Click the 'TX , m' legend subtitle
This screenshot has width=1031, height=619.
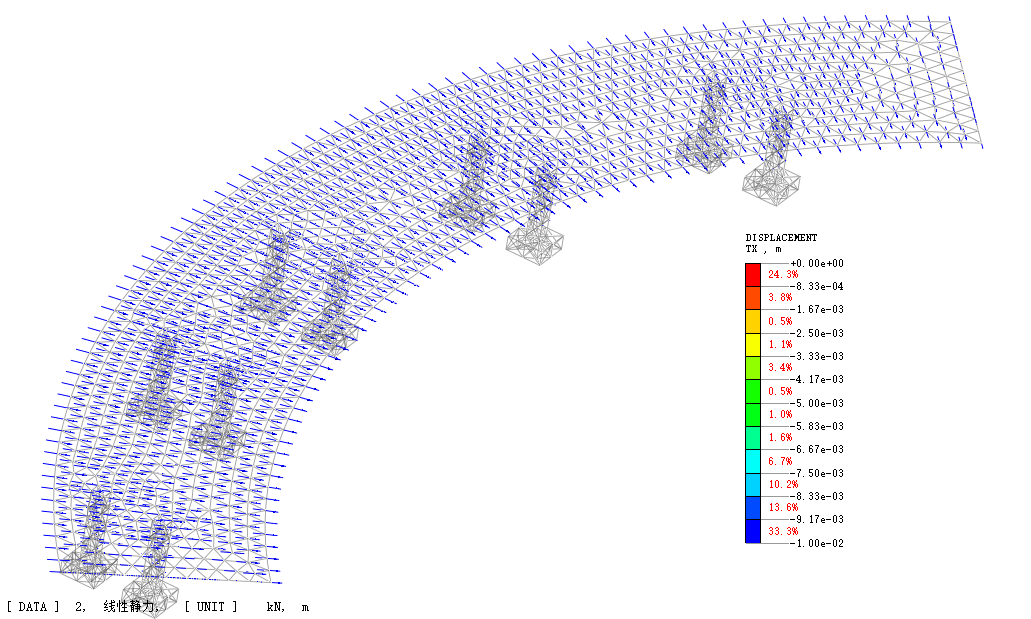tap(764, 249)
